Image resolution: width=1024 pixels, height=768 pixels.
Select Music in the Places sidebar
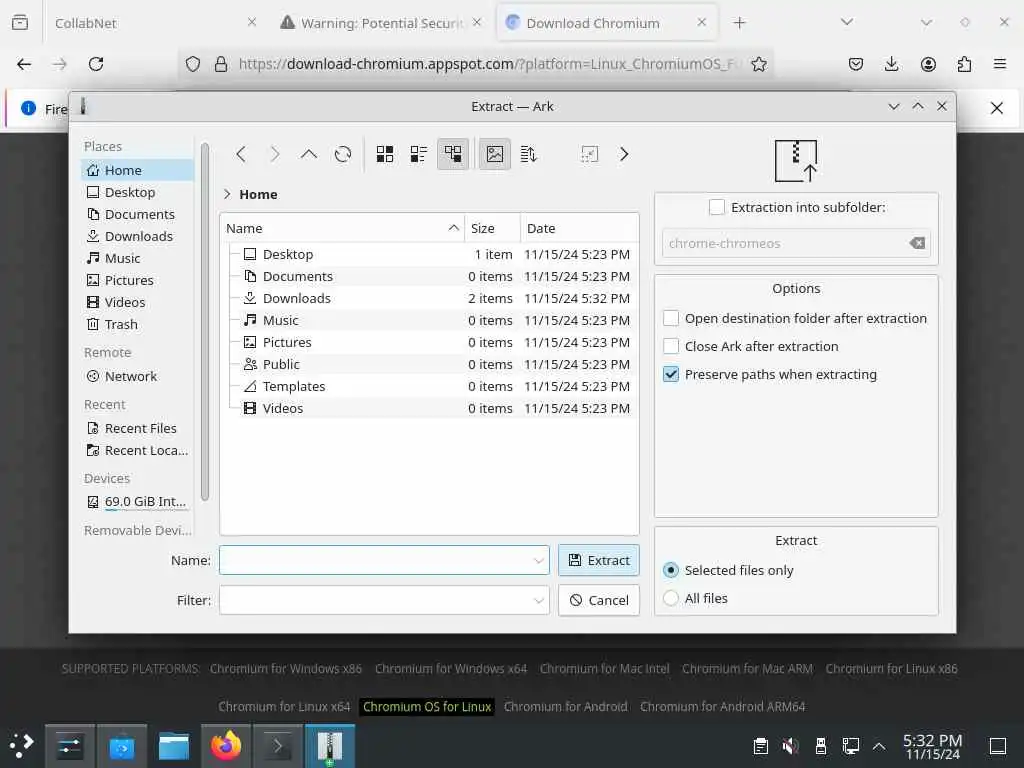(x=138, y=258)
